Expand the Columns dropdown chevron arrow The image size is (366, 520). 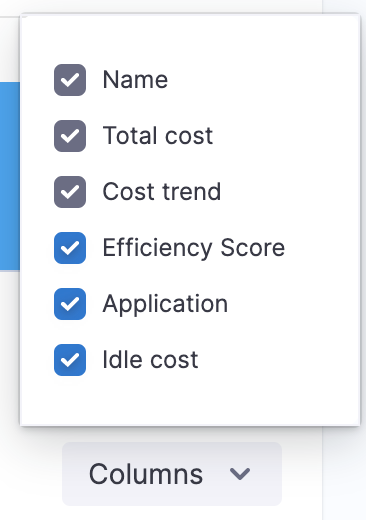(x=240, y=474)
